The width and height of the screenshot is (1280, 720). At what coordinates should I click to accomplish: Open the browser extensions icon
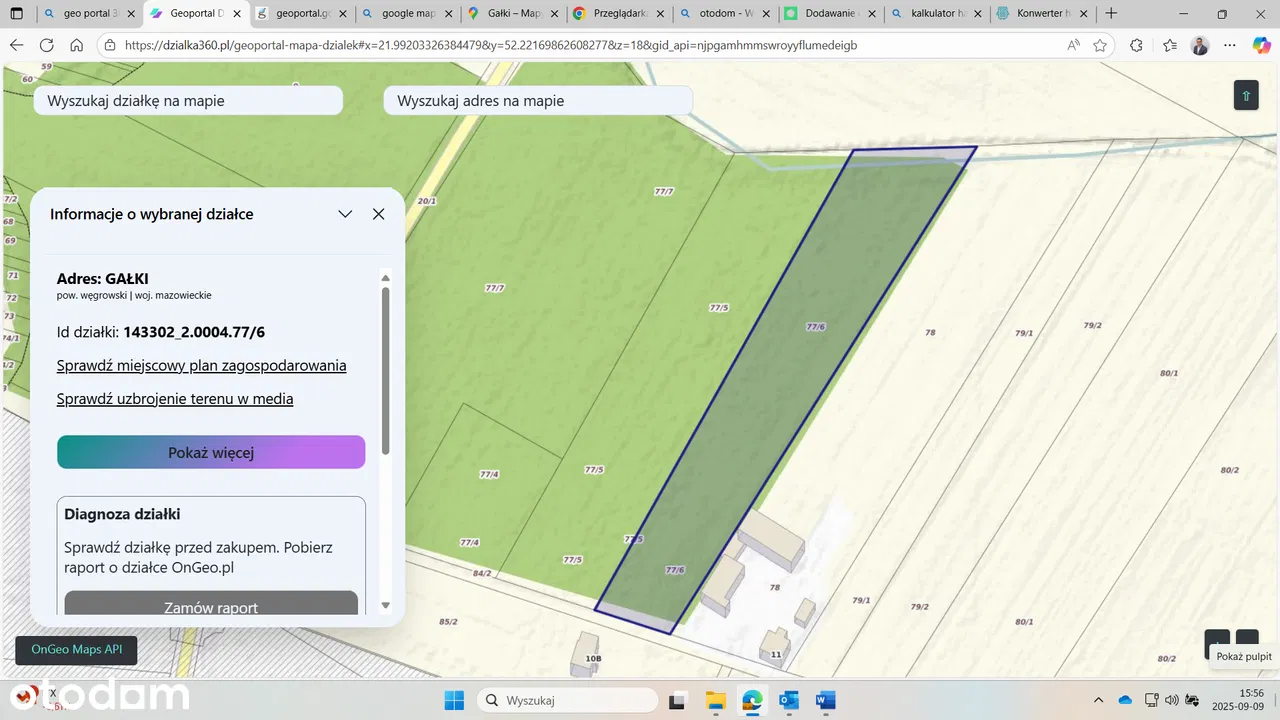point(1136,46)
